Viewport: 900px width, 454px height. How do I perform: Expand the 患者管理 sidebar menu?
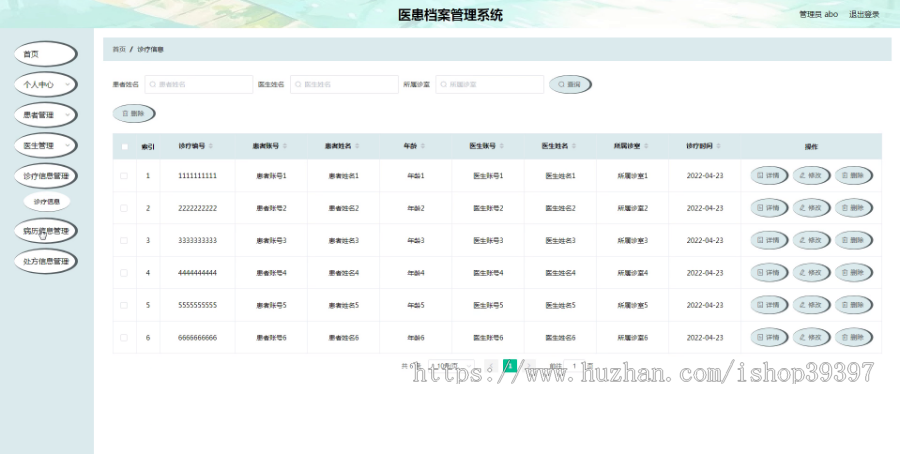pos(45,115)
